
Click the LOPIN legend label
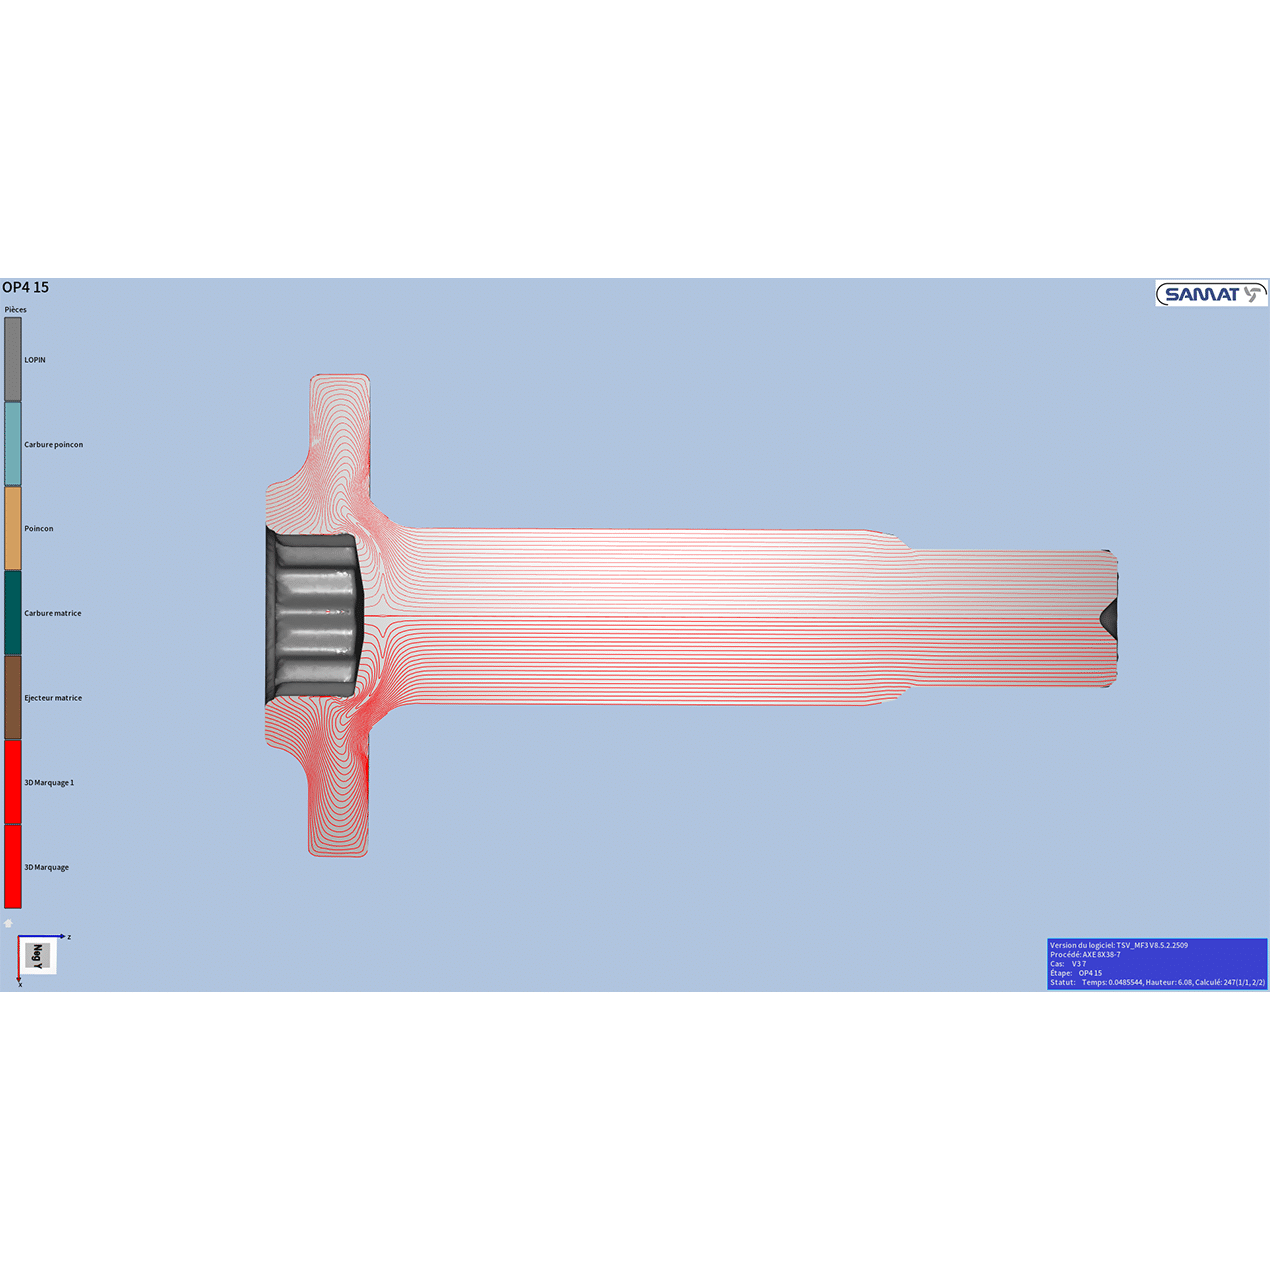click(x=35, y=360)
